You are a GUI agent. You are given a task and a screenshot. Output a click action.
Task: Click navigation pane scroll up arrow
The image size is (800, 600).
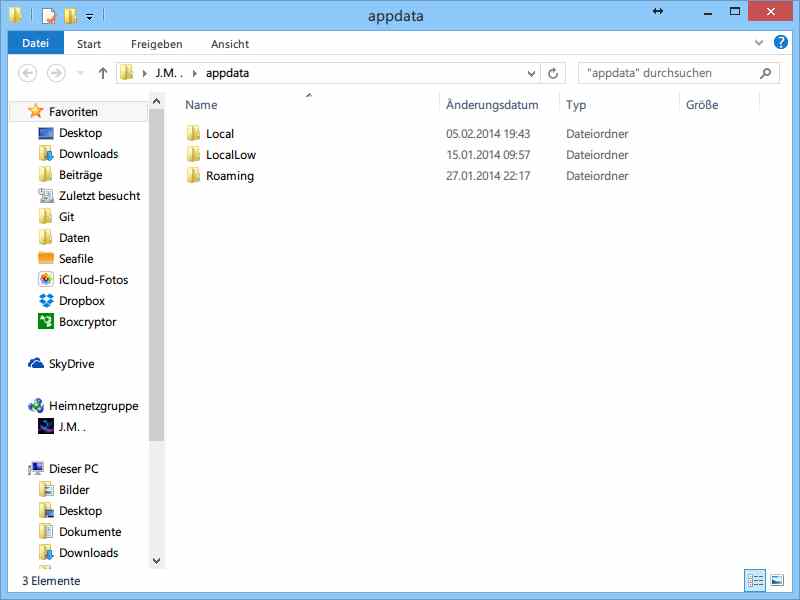tap(157, 101)
